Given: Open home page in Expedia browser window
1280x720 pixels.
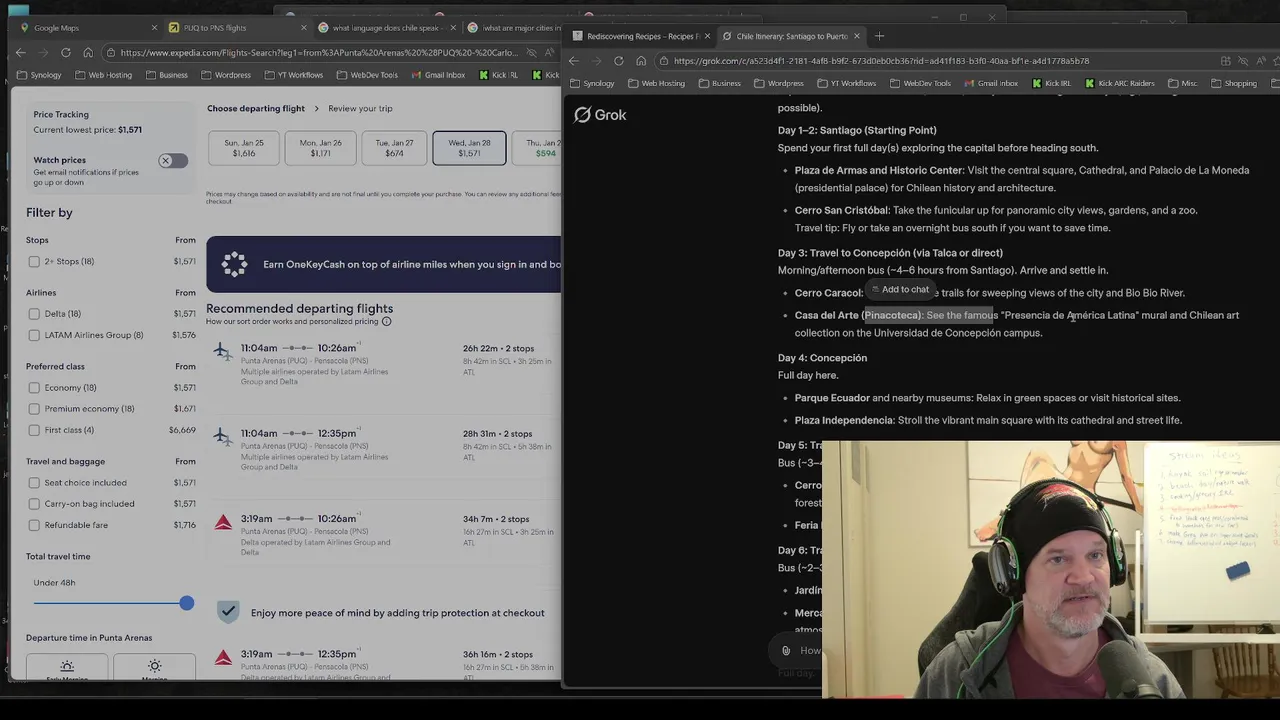Looking at the screenshot, I should click(x=88, y=53).
